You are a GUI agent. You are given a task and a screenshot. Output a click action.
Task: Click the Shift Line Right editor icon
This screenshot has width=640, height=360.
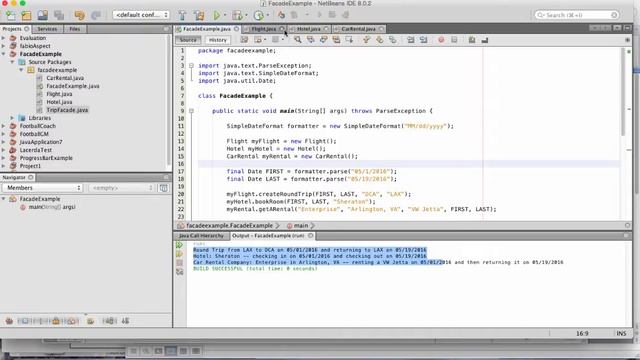423,40
